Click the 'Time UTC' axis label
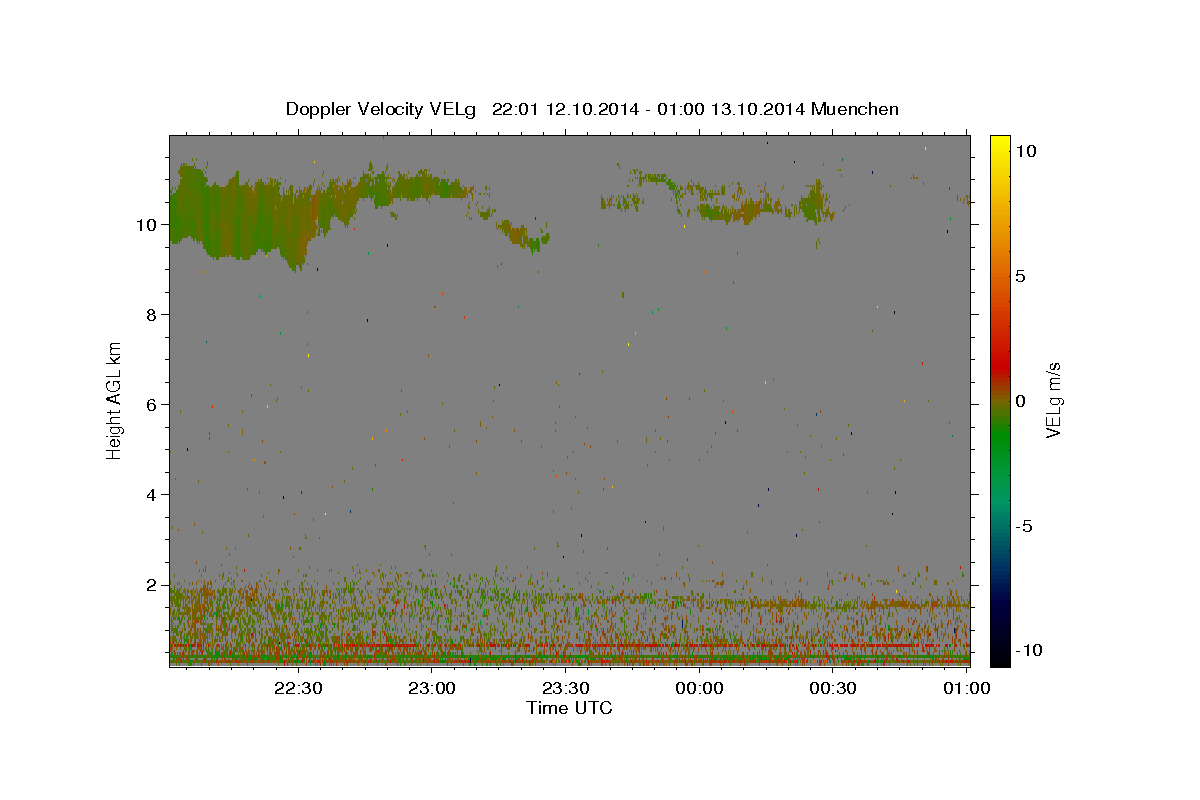This screenshot has height=800, width=1200. tap(569, 708)
